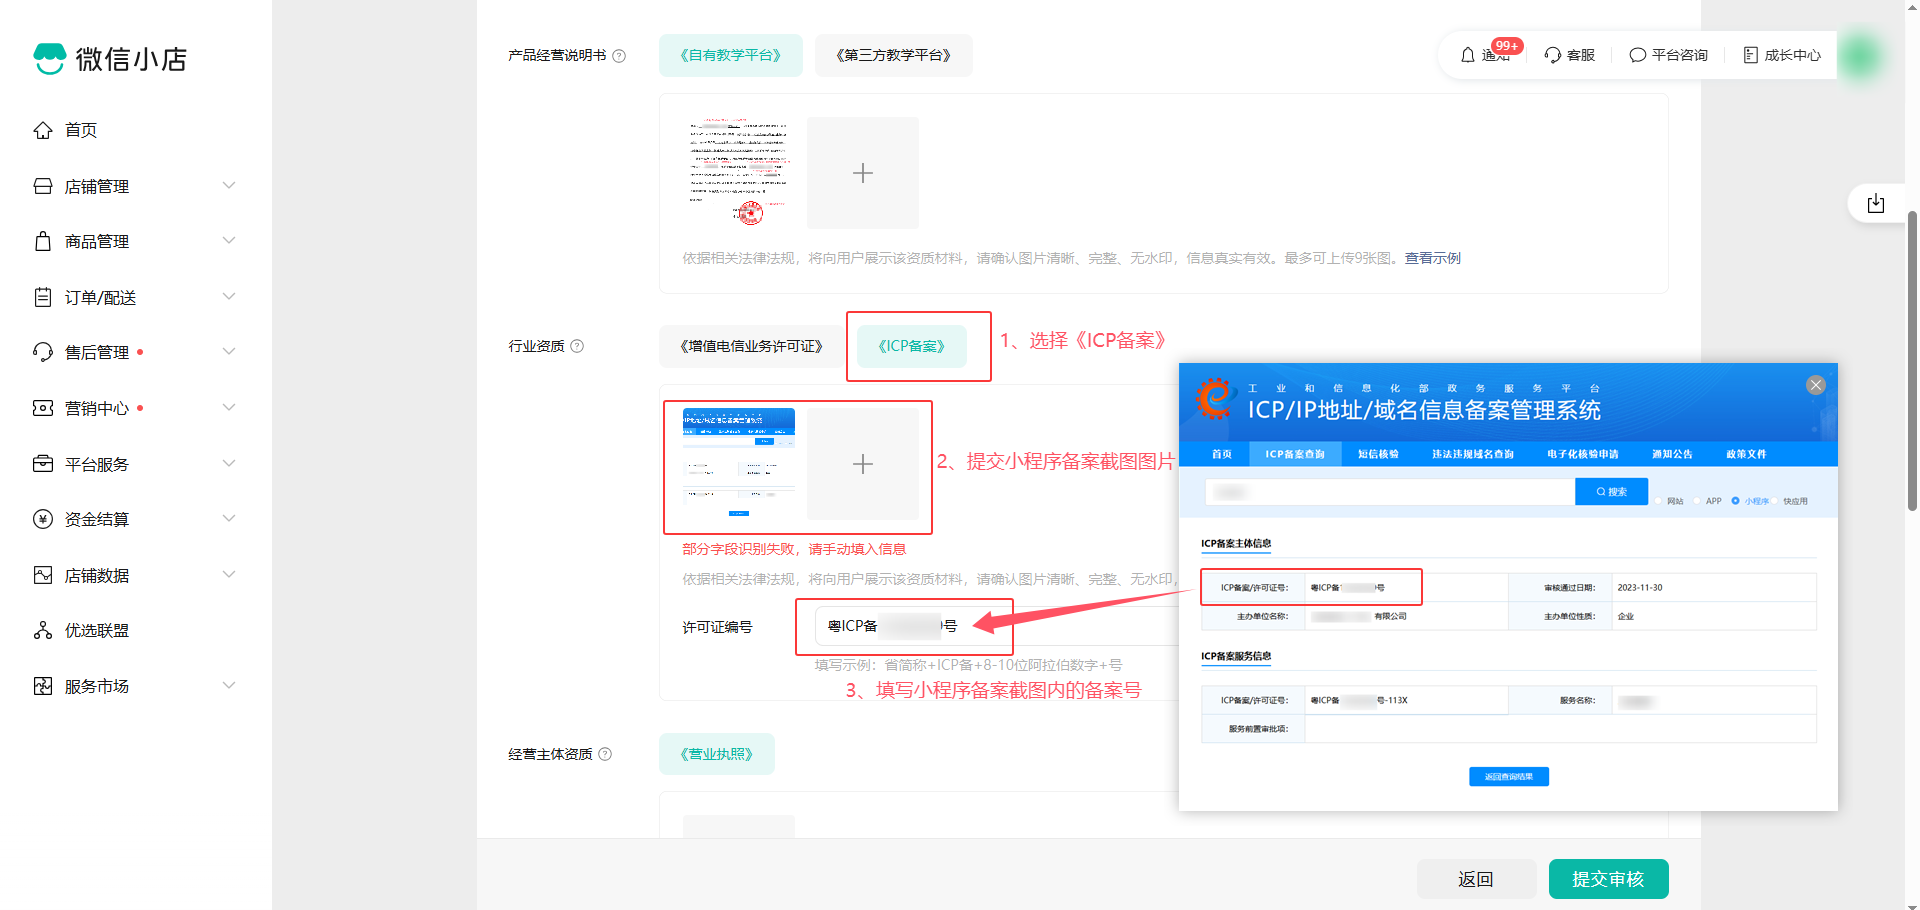Click plus upload box under 产品经营说明书
Viewport: 1920px width, 910px height.
pyautogui.click(x=863, y=173)
